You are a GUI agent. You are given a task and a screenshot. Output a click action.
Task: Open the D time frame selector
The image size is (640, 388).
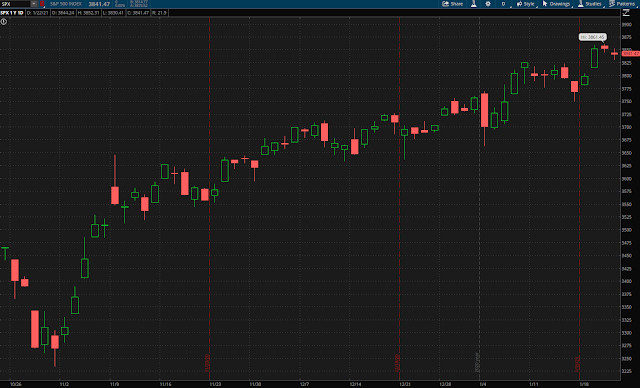pyautogui.click(x=504, y=4)
